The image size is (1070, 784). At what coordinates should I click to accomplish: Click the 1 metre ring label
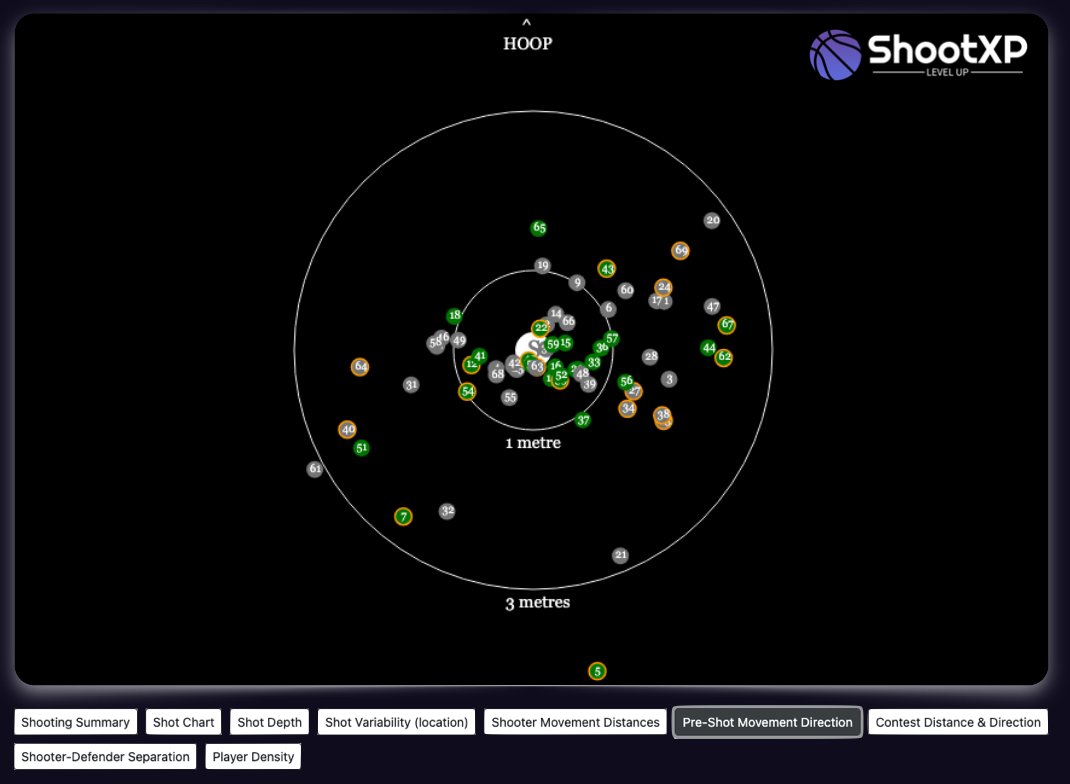pyautogui.click(x=533, y=443)
